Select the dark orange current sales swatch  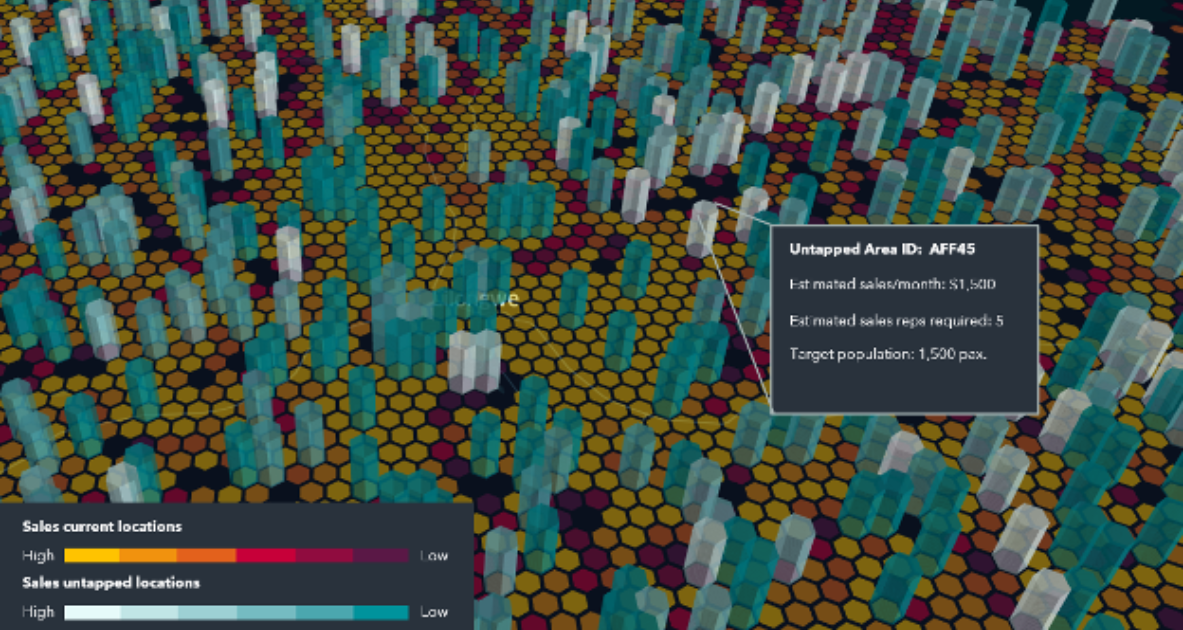207,555
